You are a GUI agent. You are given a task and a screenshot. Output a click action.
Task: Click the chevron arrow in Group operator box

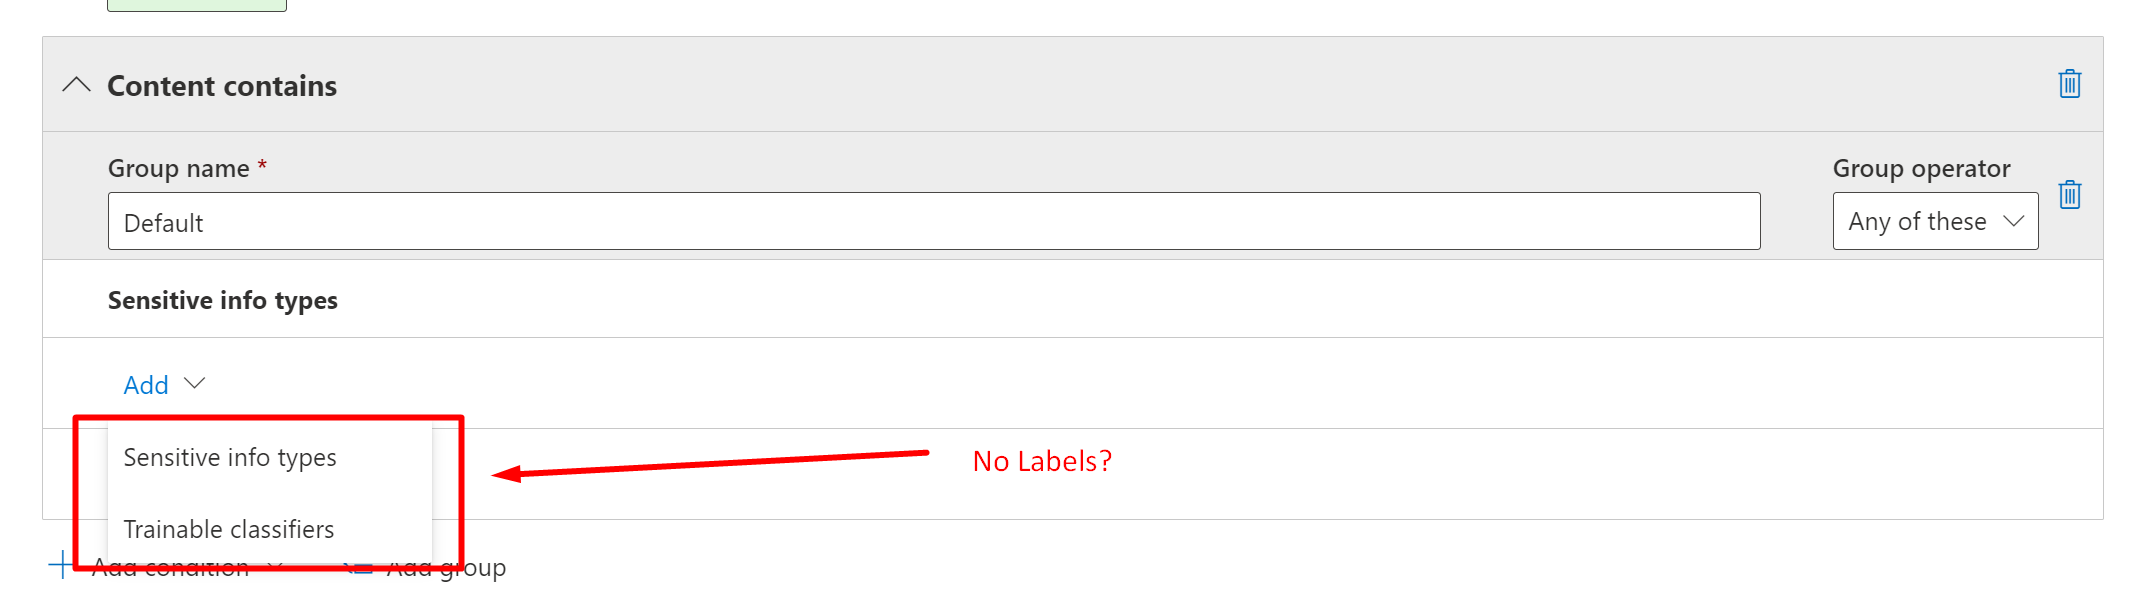click(x=2013, y=221)
